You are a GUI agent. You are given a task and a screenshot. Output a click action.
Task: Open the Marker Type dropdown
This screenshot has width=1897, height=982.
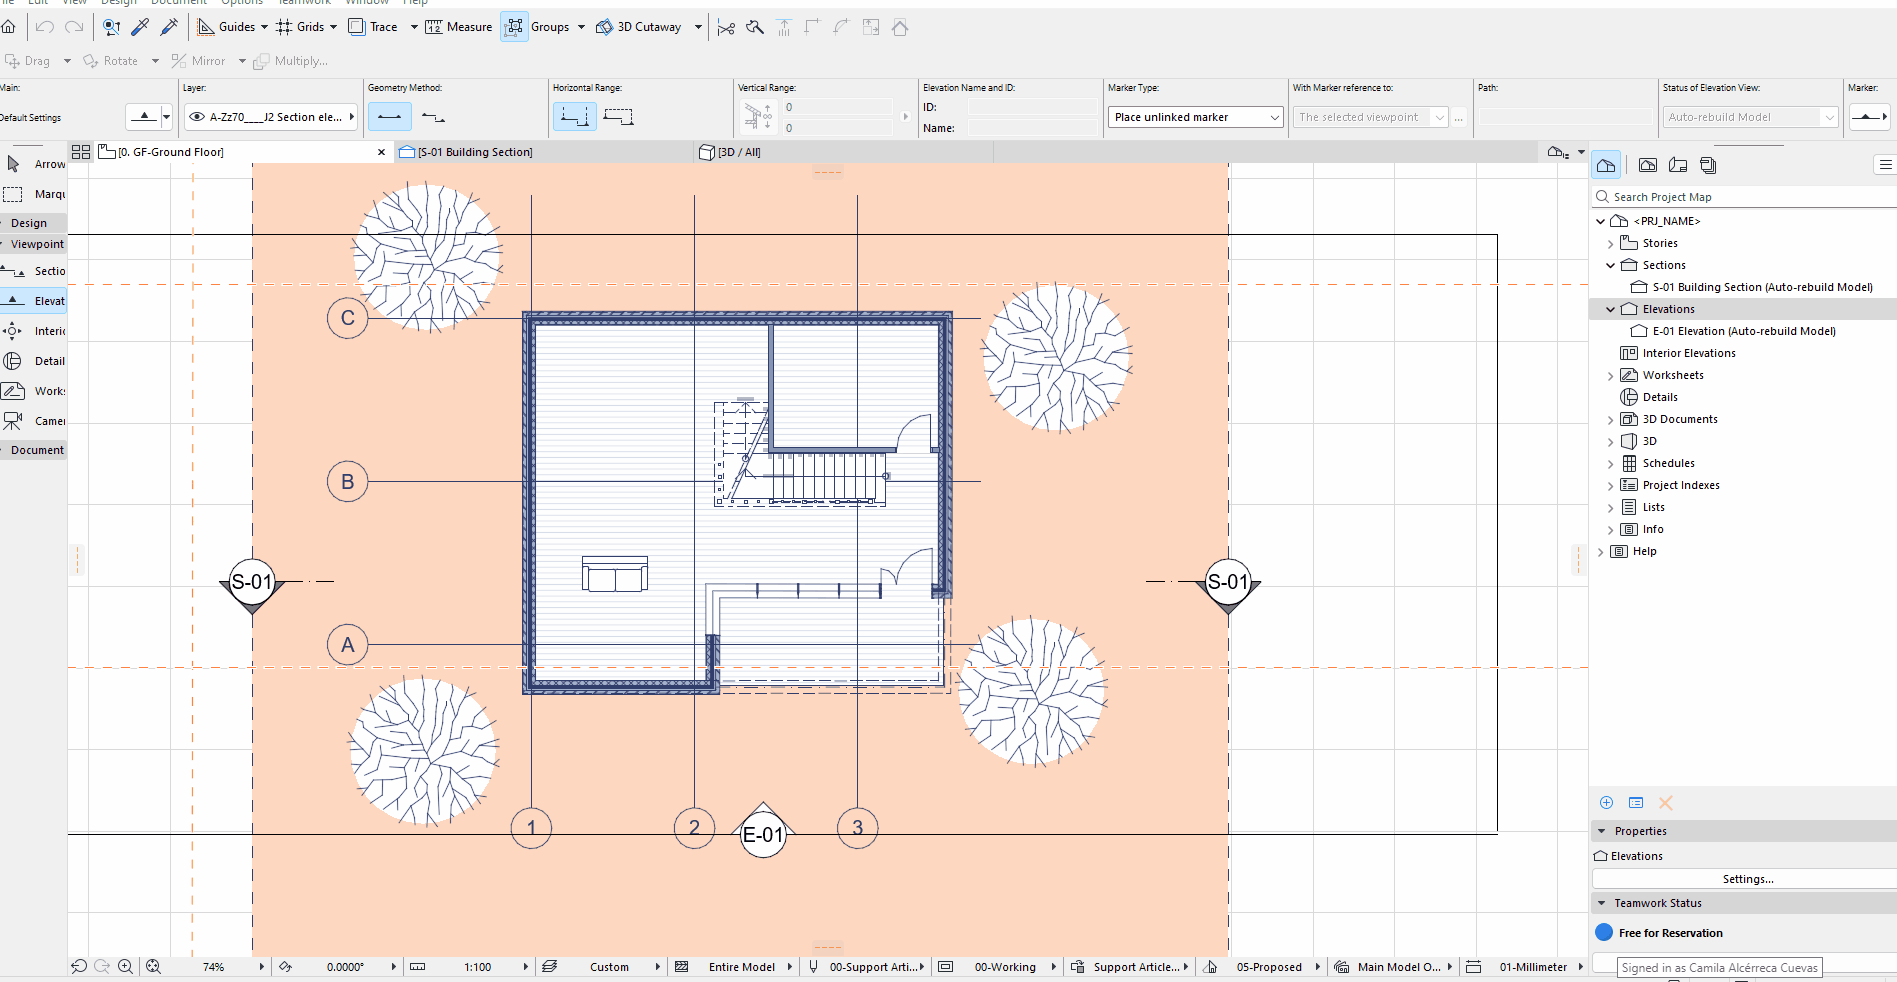tap(1273, 117)
